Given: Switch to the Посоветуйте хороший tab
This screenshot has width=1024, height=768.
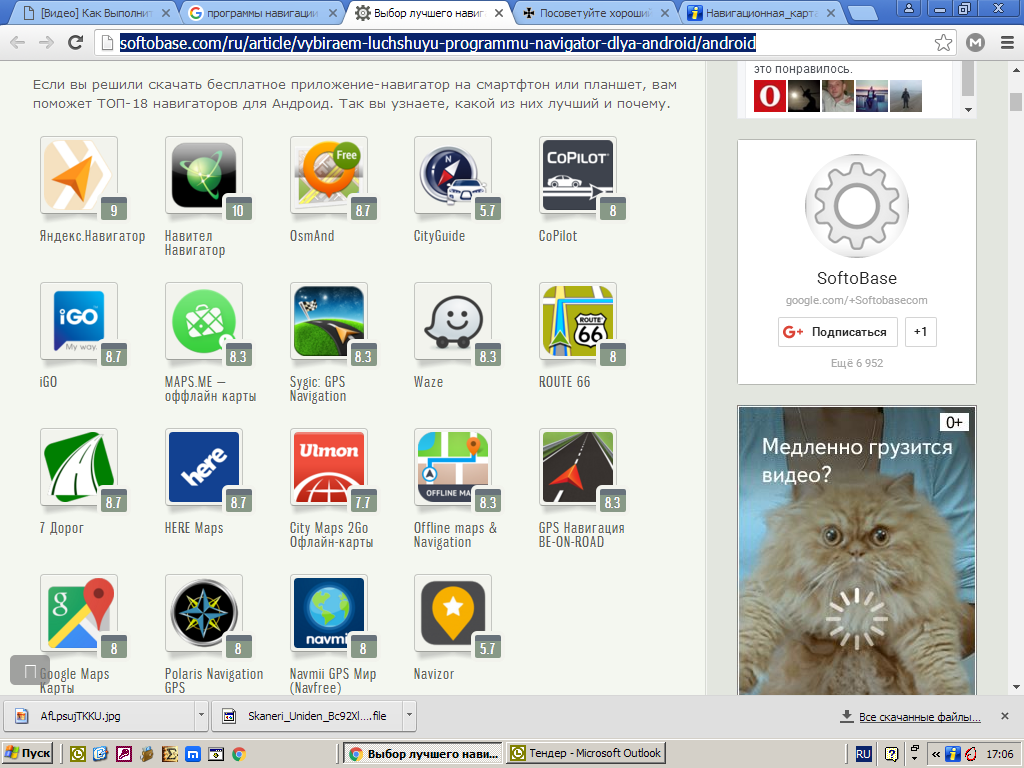Looking at the screenshot, I should (x=596, y=13).
